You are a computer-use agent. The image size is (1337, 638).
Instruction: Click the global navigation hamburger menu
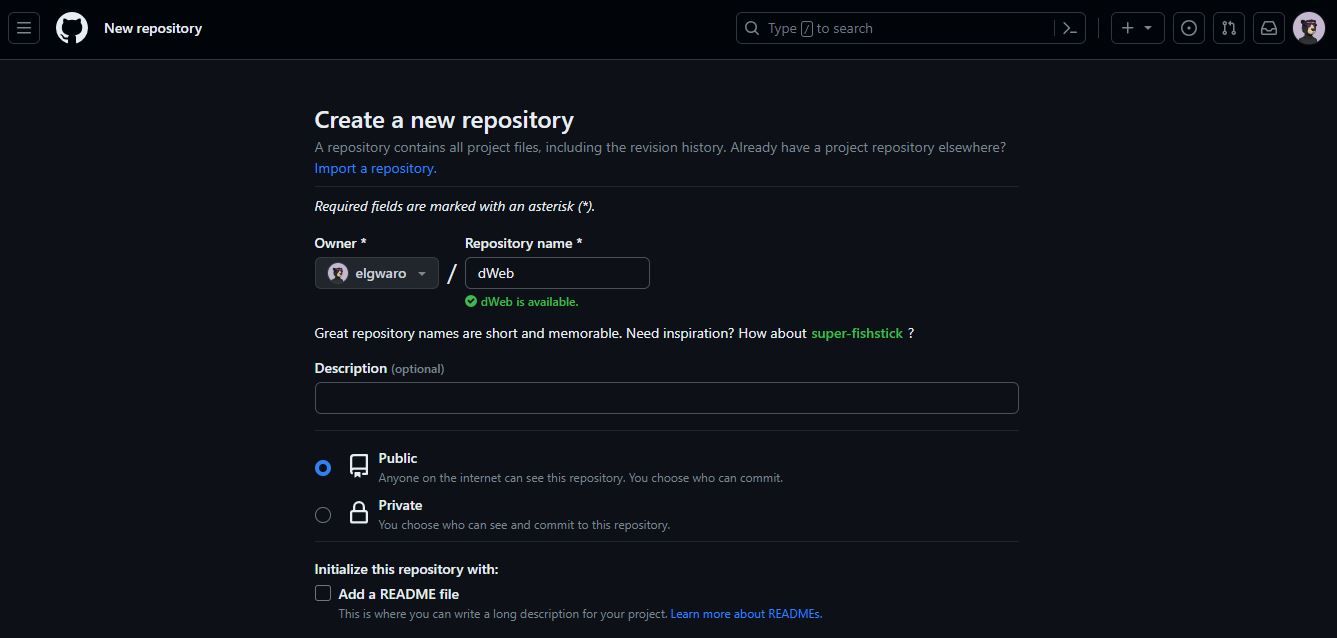pos(24,27)
